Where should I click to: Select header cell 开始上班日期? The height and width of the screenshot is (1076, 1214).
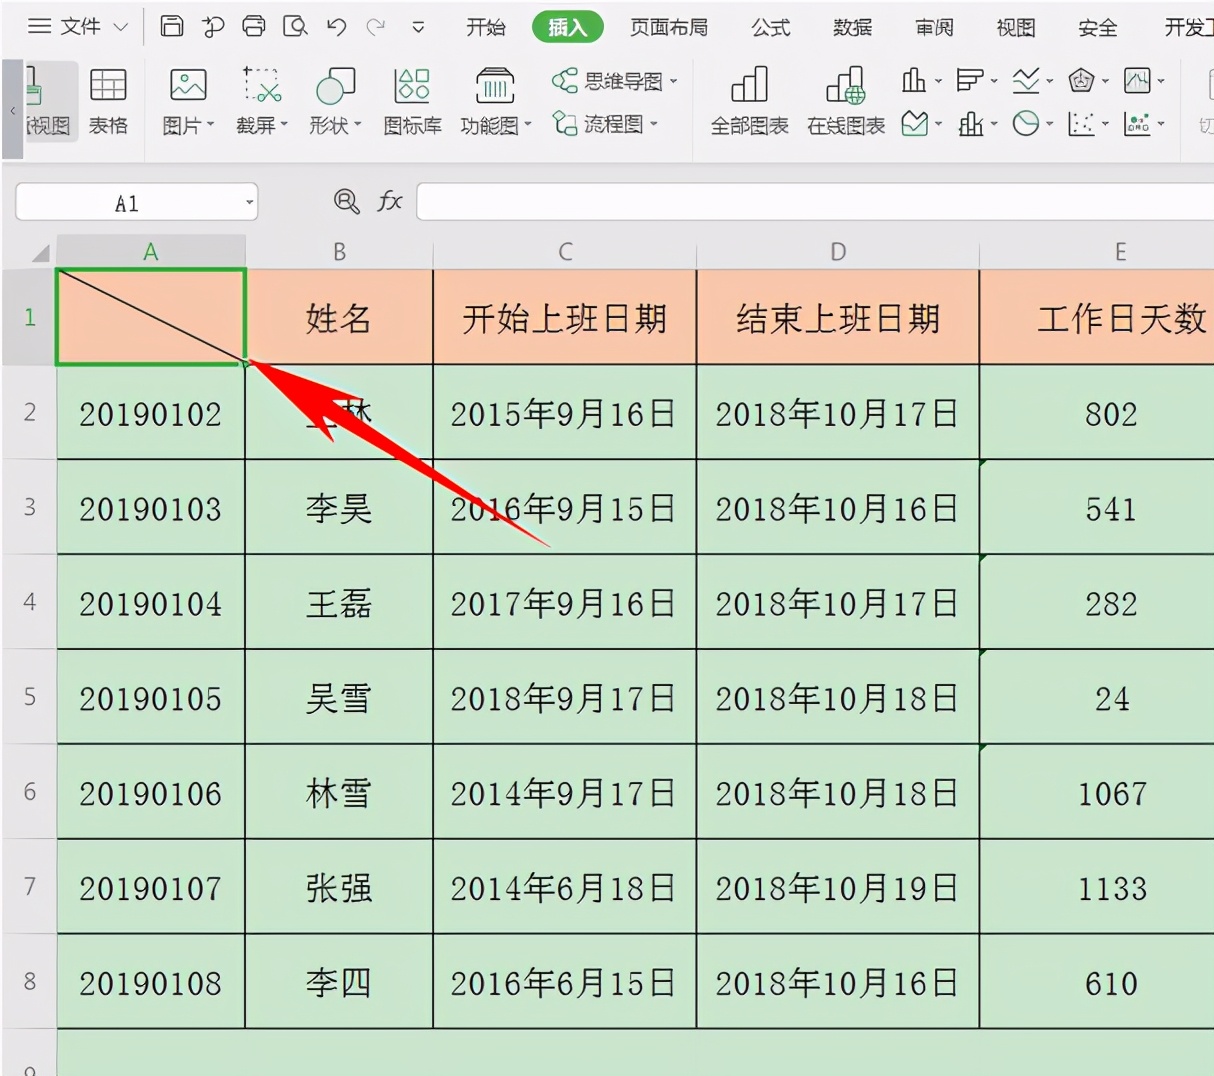[x=565, y=318]
